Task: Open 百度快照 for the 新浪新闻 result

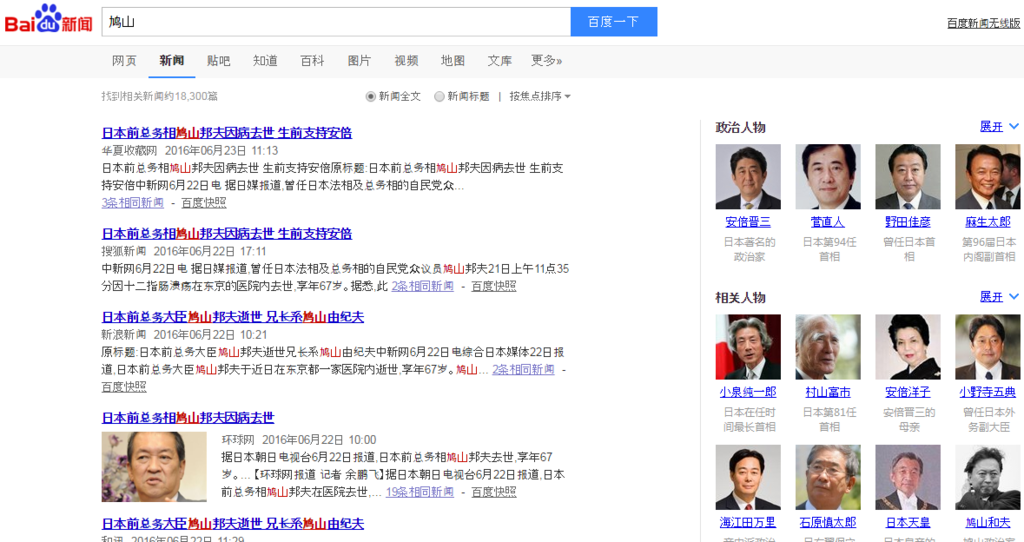Action: (x=124, y=387)
